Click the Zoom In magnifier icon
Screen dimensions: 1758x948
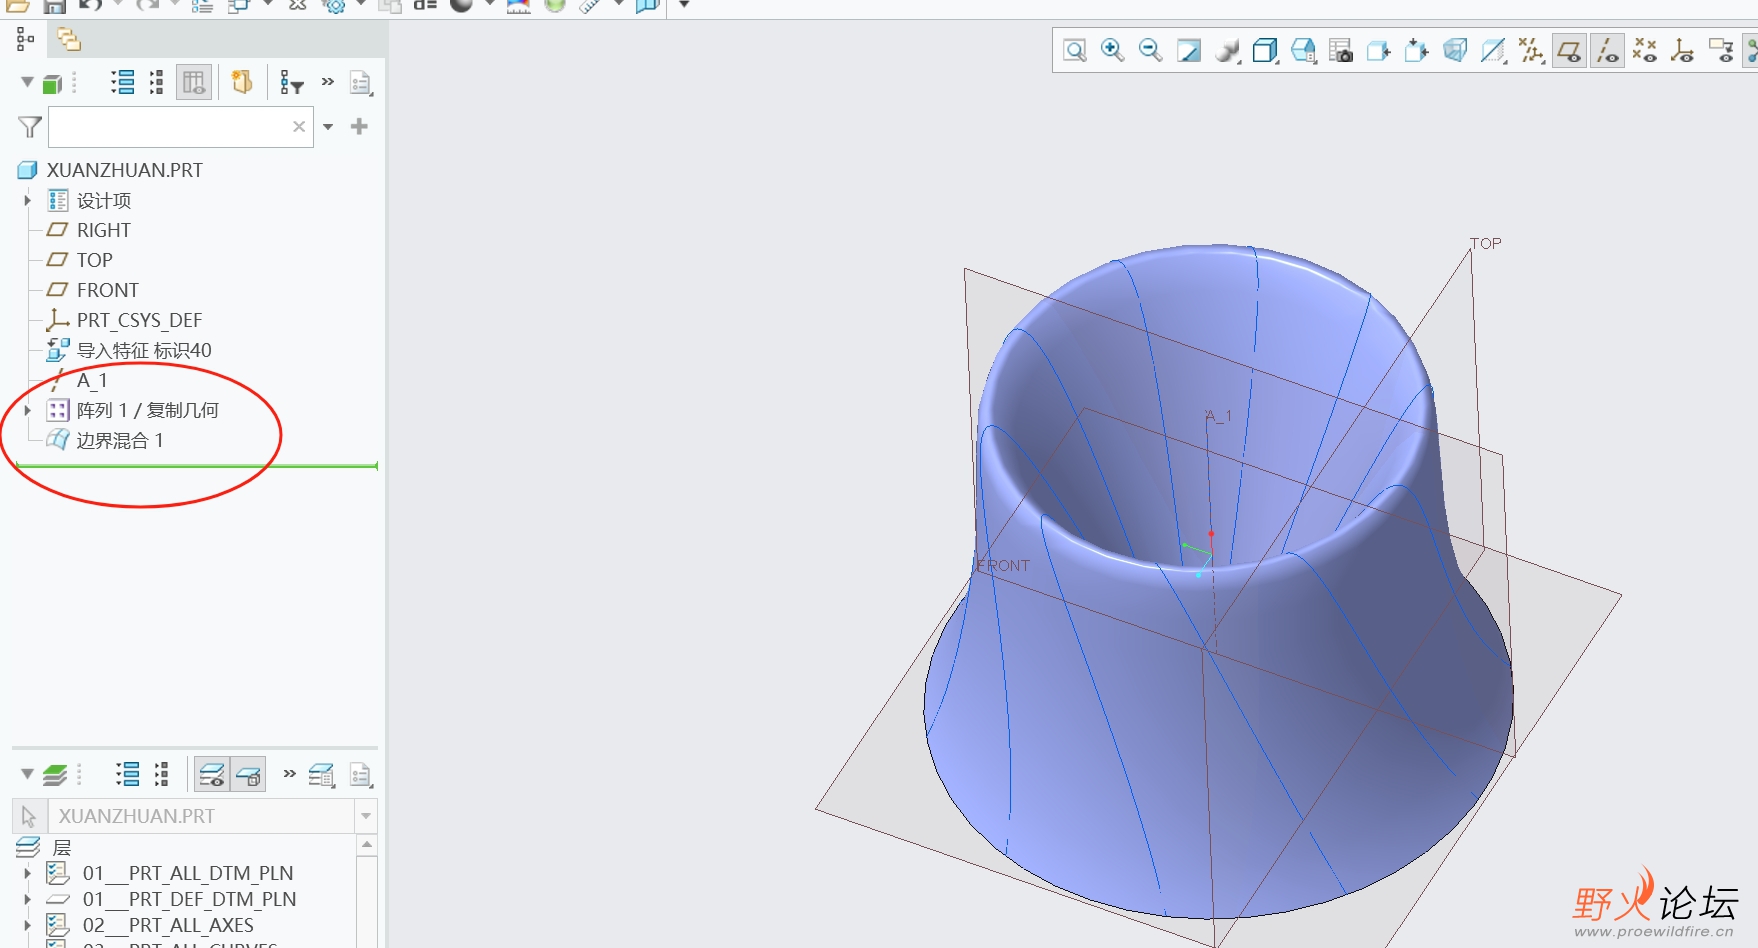click(x=1112, y=50)
